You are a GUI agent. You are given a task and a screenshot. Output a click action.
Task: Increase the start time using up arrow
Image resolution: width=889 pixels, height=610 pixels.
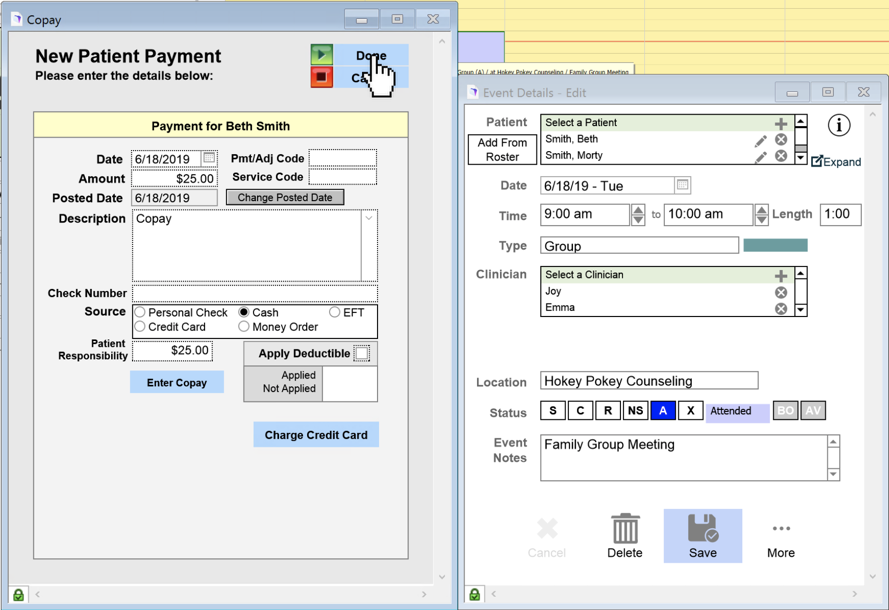[638, 209]
